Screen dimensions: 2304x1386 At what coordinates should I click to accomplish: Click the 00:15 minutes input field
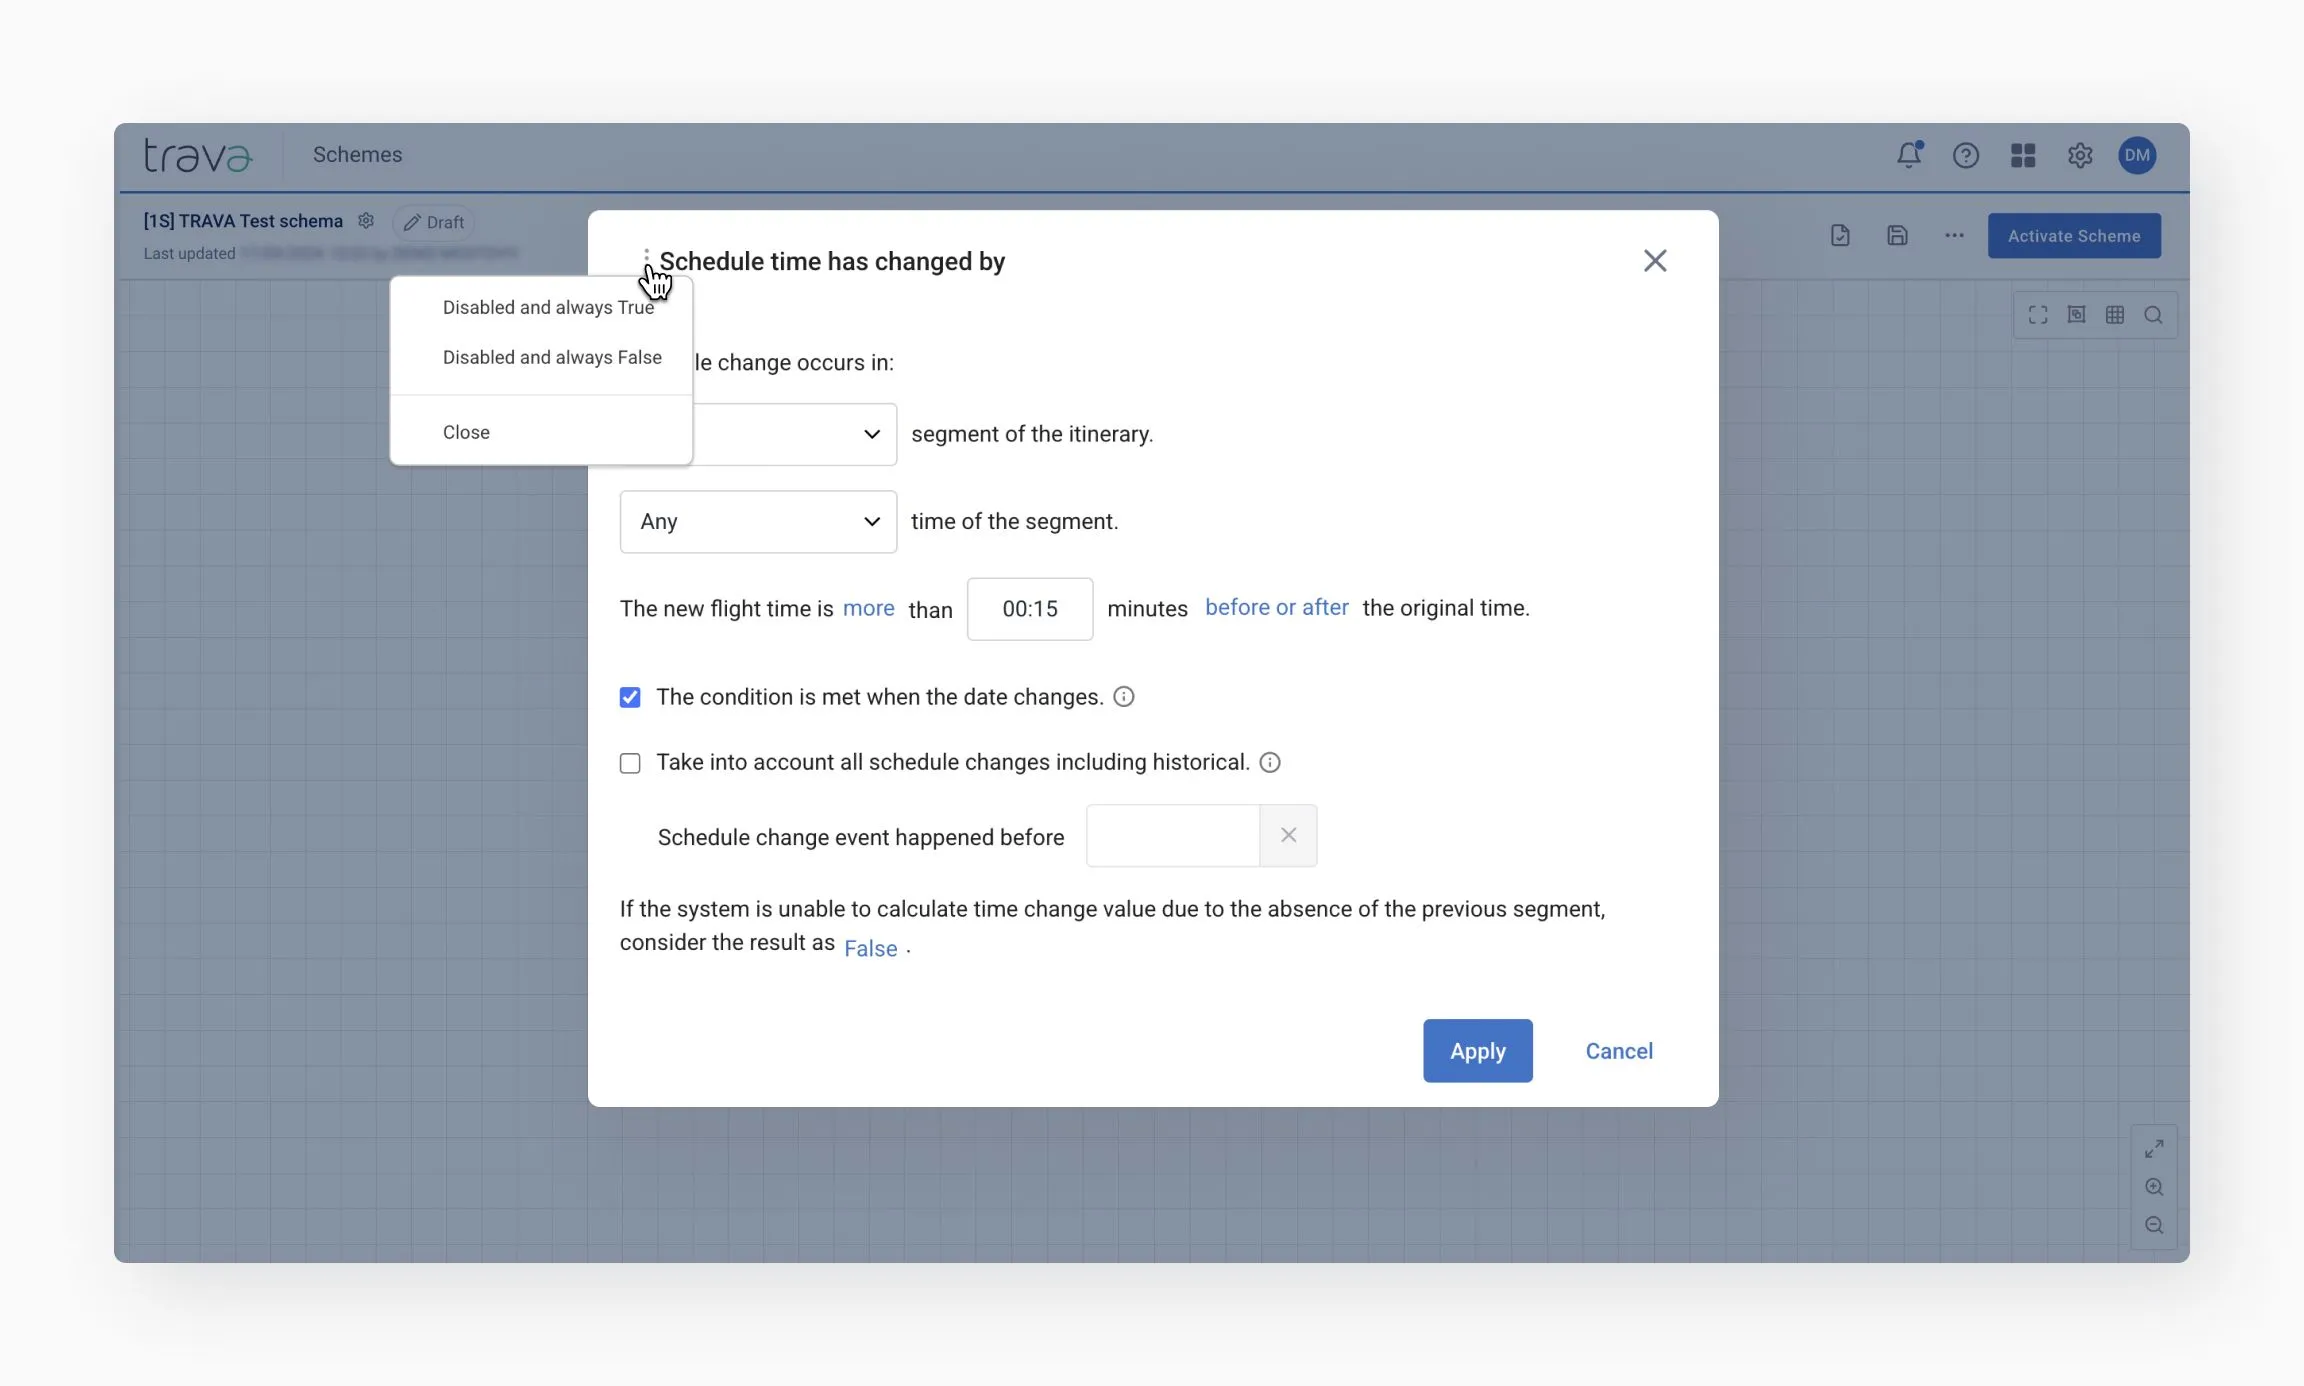(x=1029, y=609)
